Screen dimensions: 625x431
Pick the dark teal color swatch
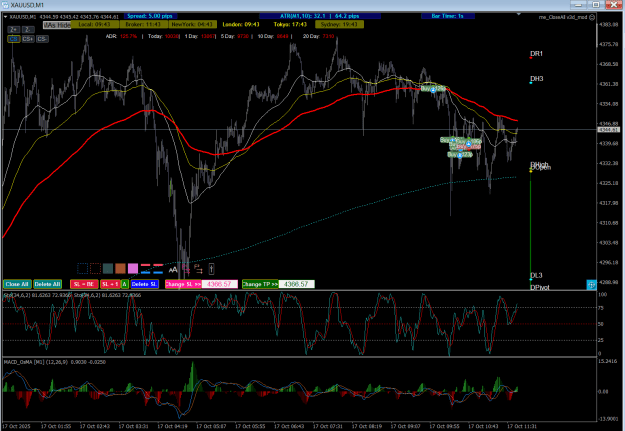(x=108, y=268)
